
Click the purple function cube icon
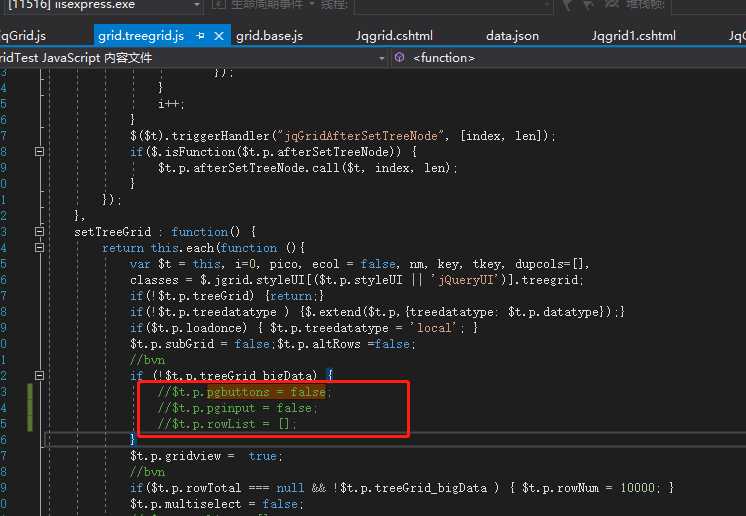point(400,58)
